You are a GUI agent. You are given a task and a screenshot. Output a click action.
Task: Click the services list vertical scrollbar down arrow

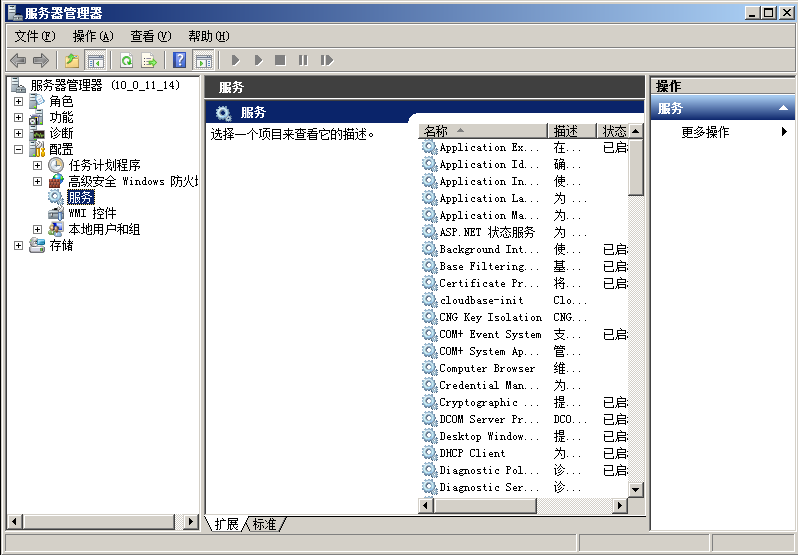(x=635, y=489)
